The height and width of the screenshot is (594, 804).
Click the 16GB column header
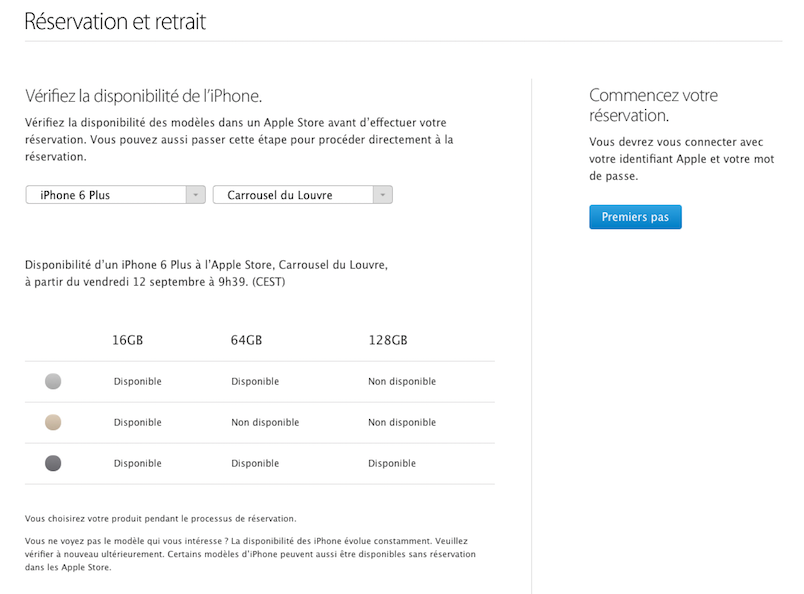(128, 340)
